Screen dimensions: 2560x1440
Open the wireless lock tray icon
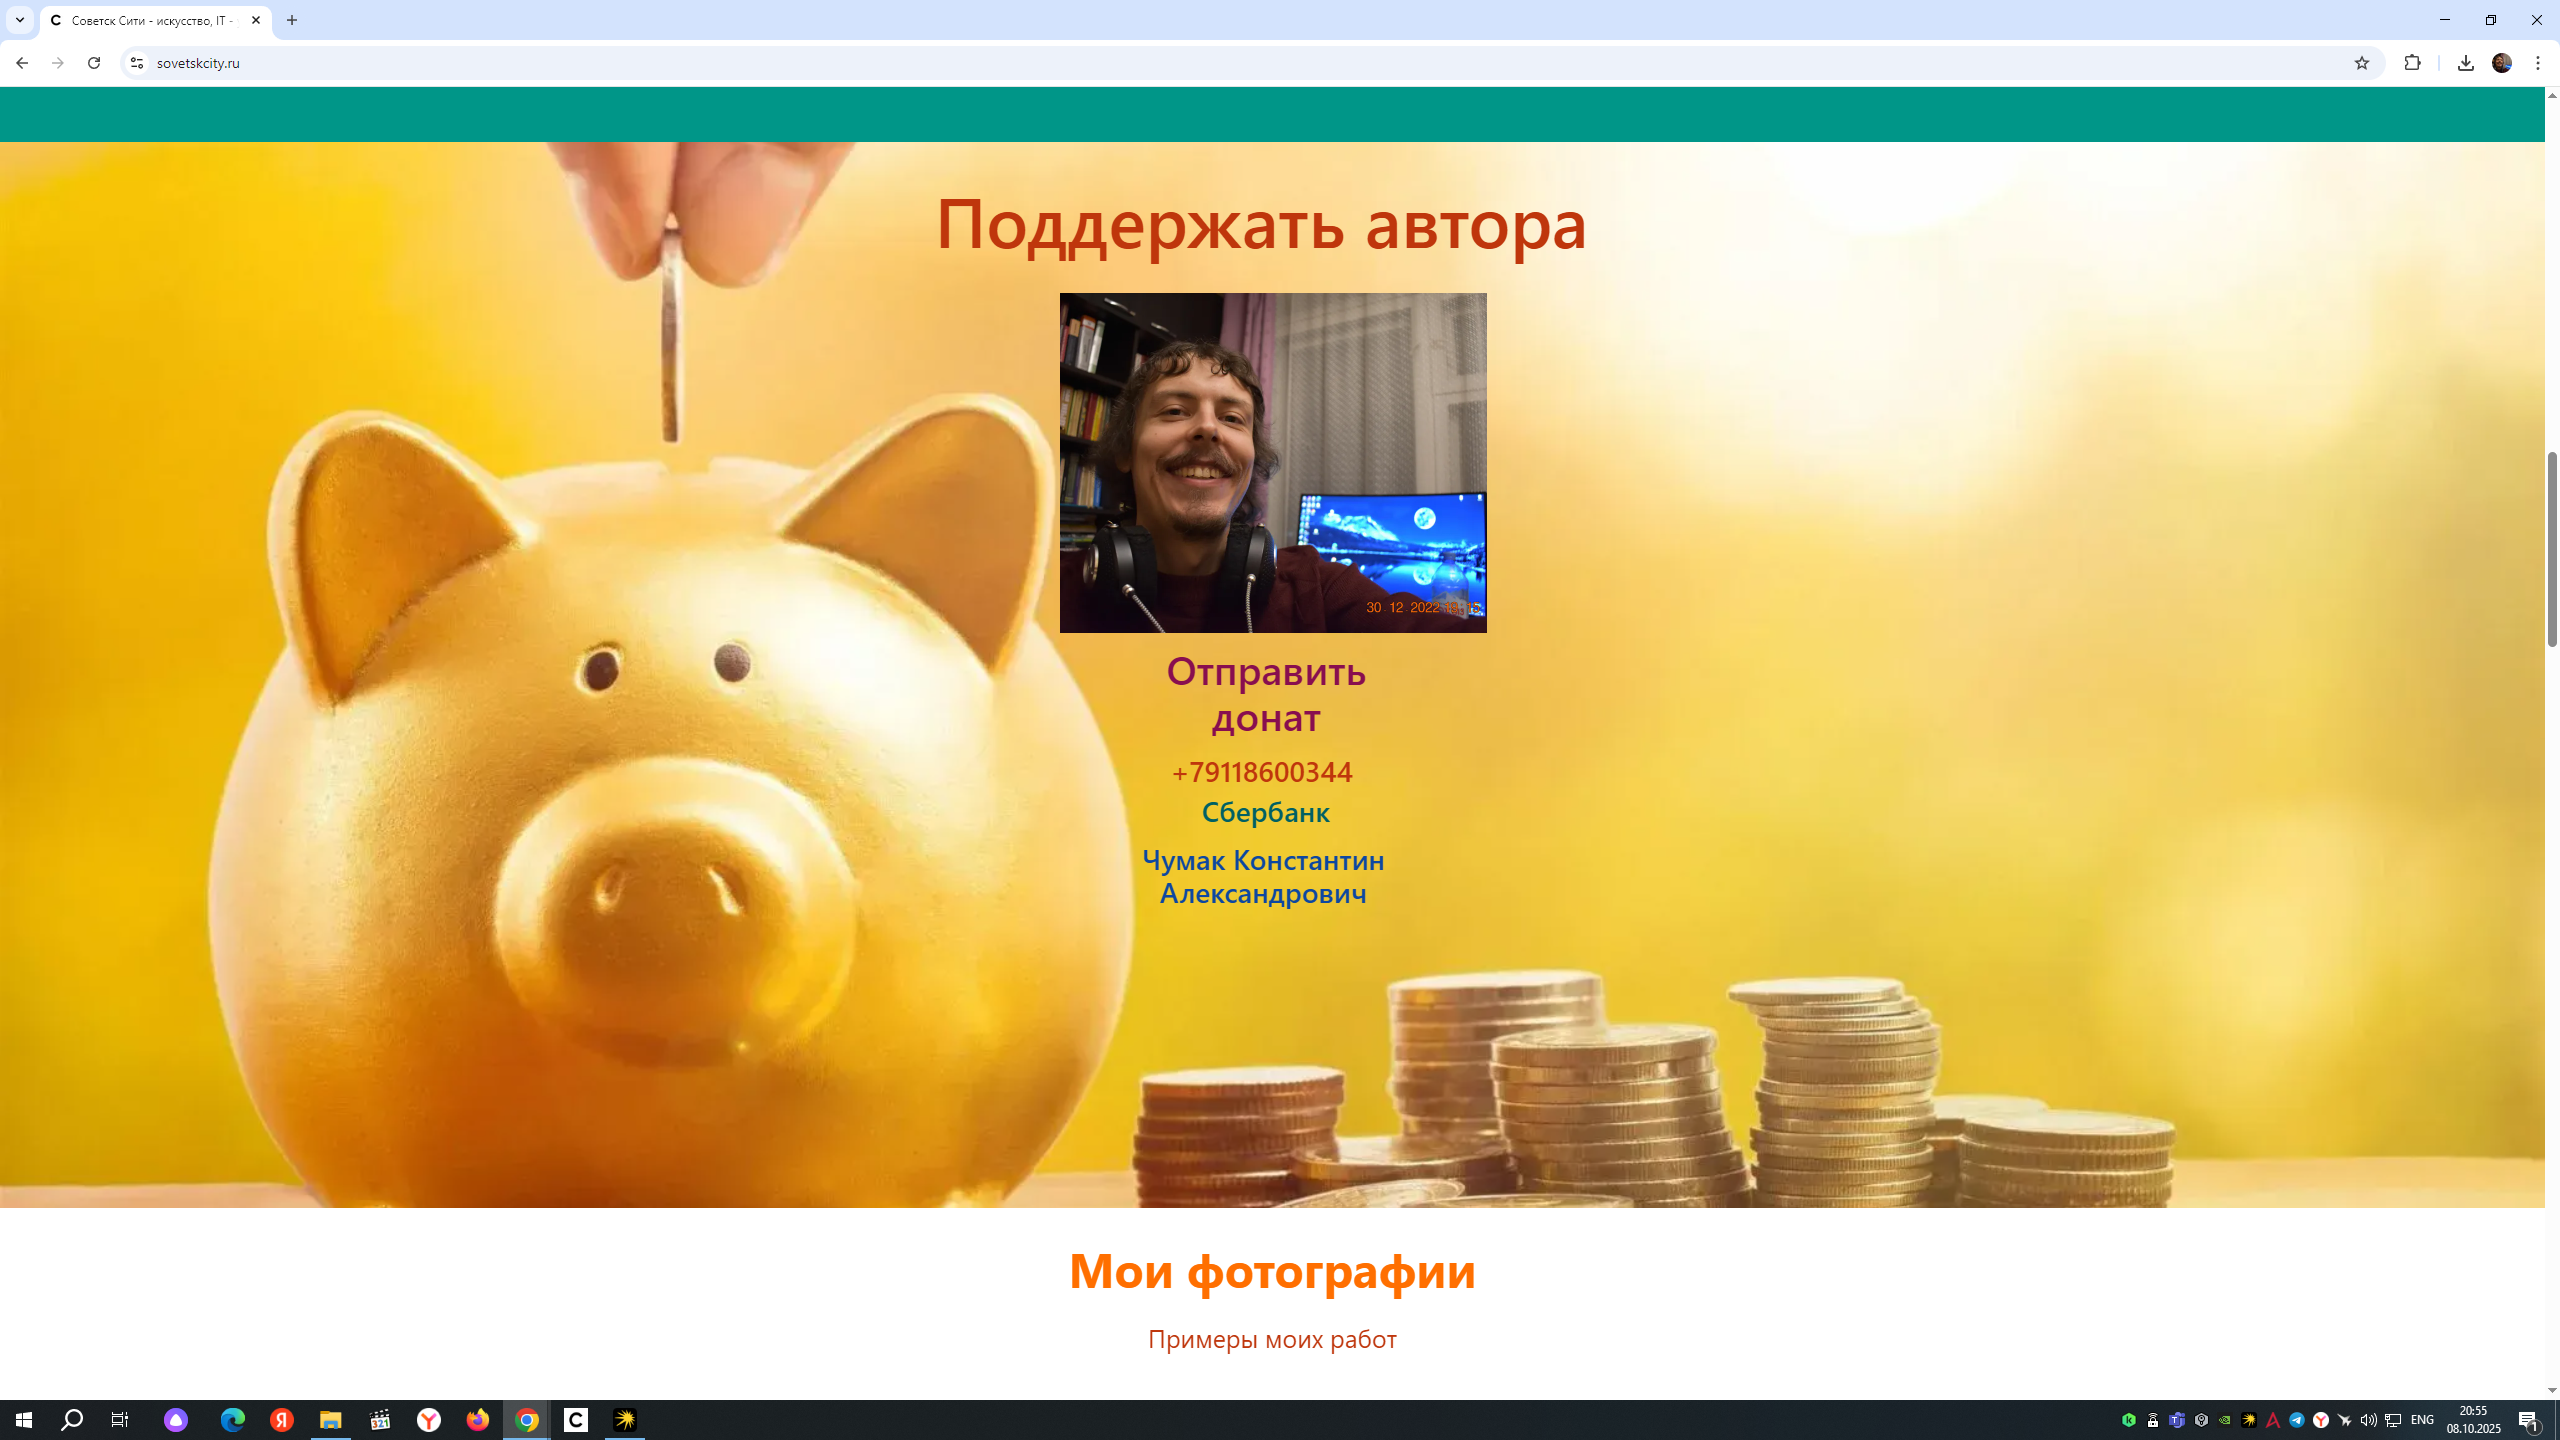(2153, 1420)
